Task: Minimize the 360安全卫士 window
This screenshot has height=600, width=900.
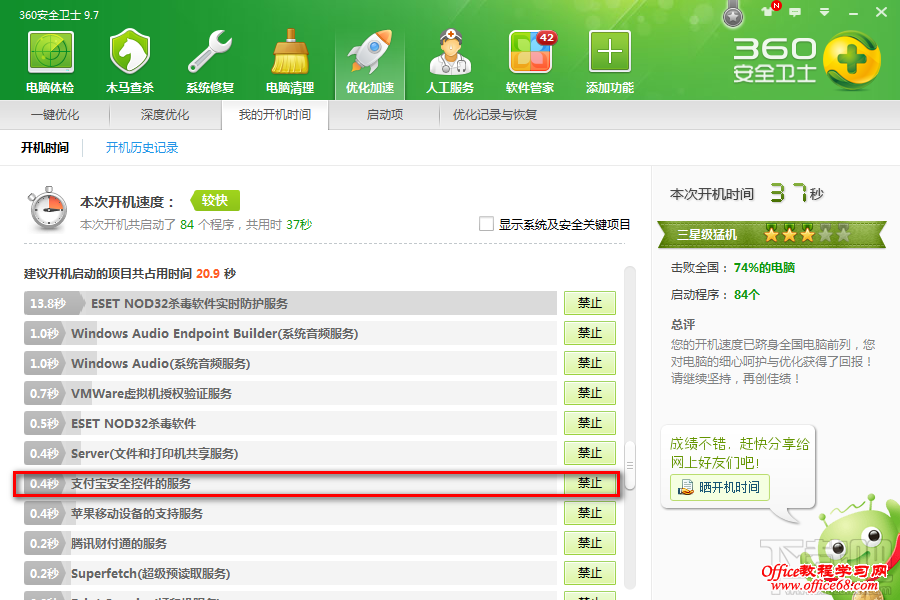Action: click(x=854, y=12)
